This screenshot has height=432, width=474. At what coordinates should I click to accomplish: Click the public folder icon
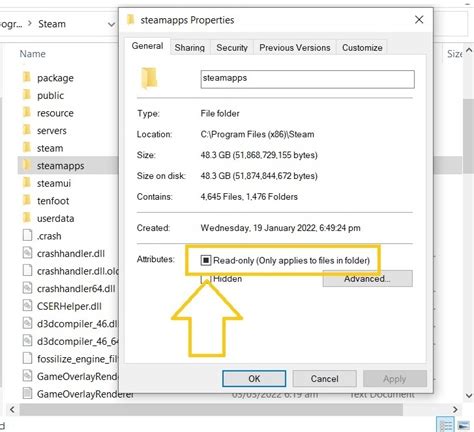tap(27, 95)
